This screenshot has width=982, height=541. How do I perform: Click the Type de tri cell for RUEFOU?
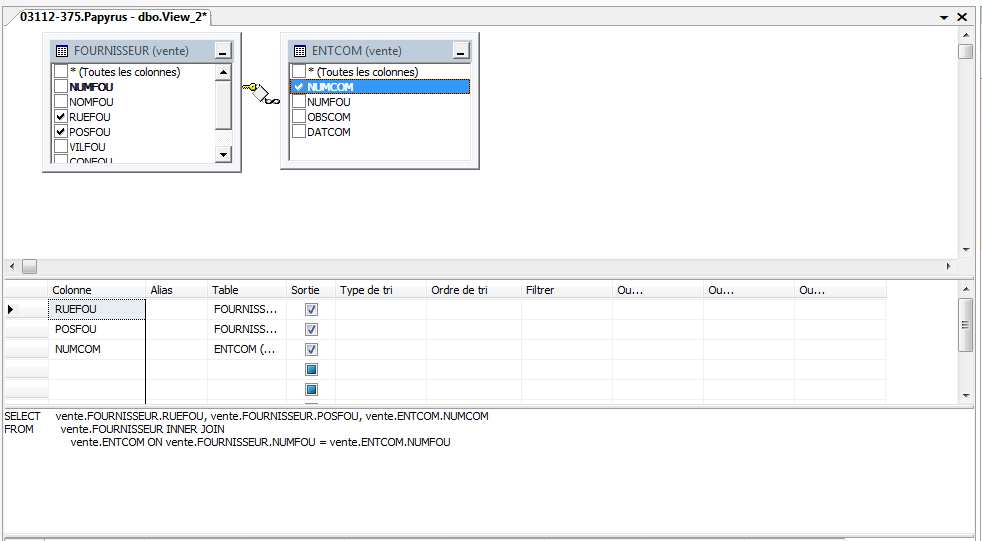(380, 309)
